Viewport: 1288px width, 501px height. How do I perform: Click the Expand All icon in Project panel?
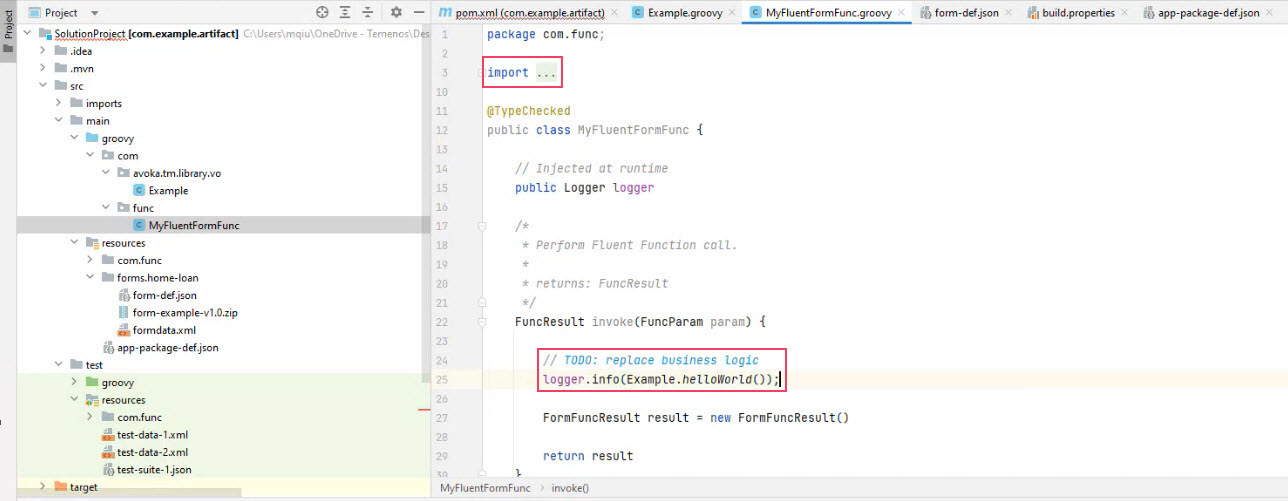(345, 13)
